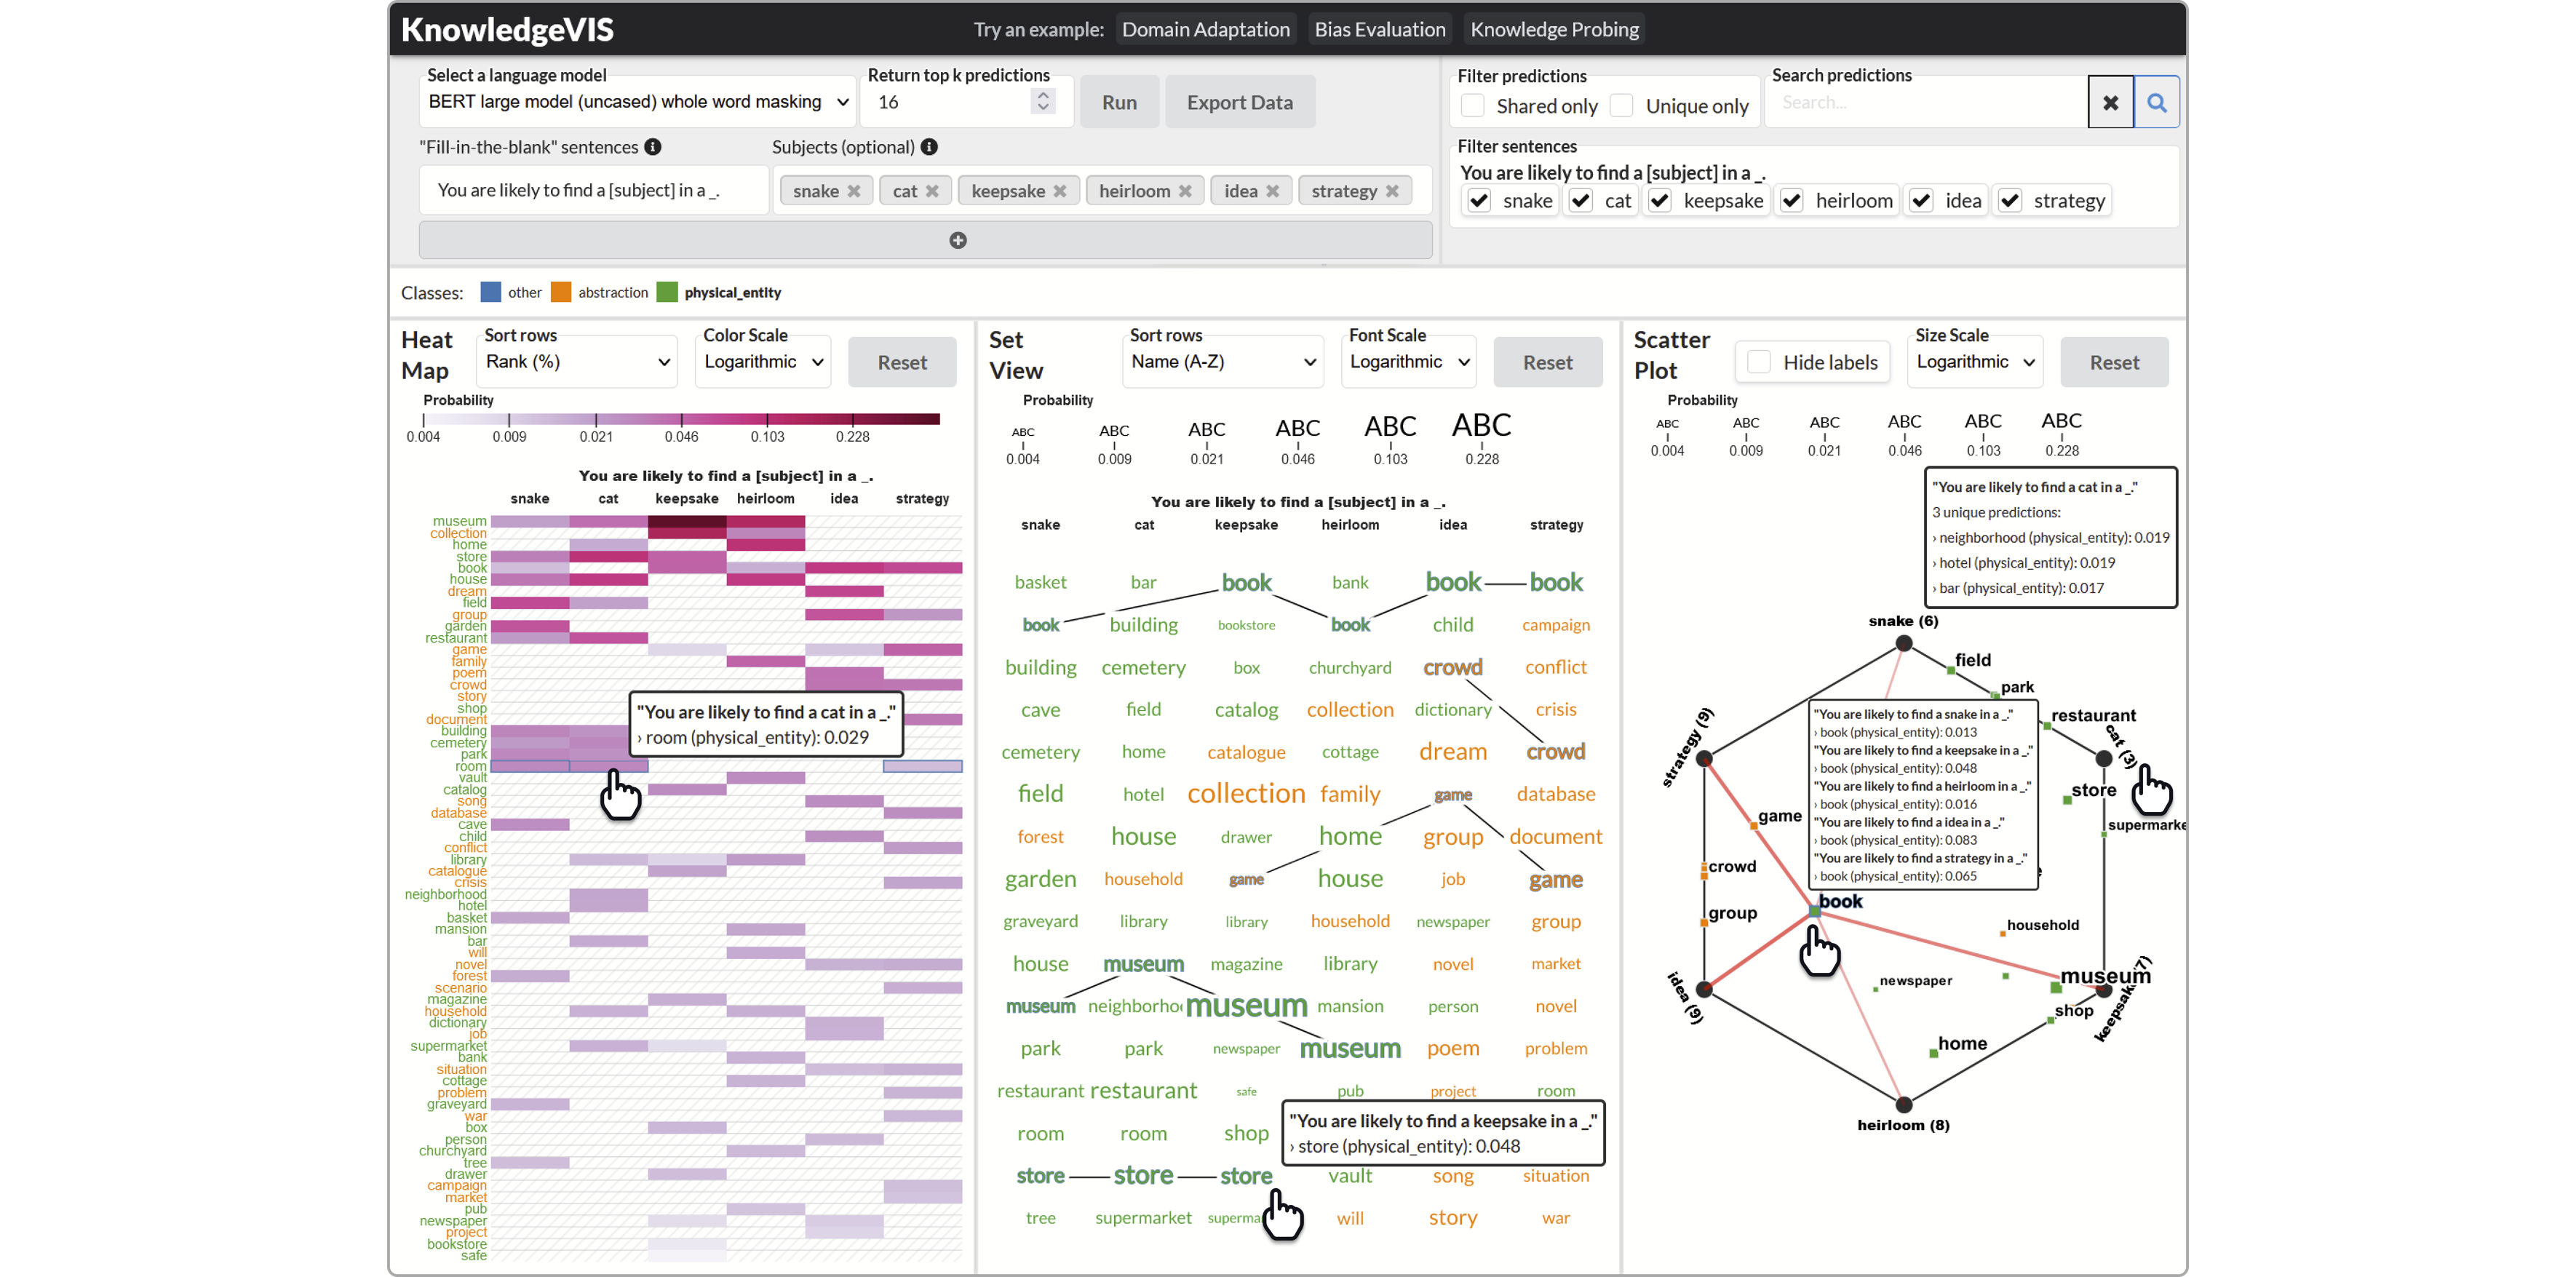
Task: Click 'dream' in idea column of Set View
Action: (1453, 752)
